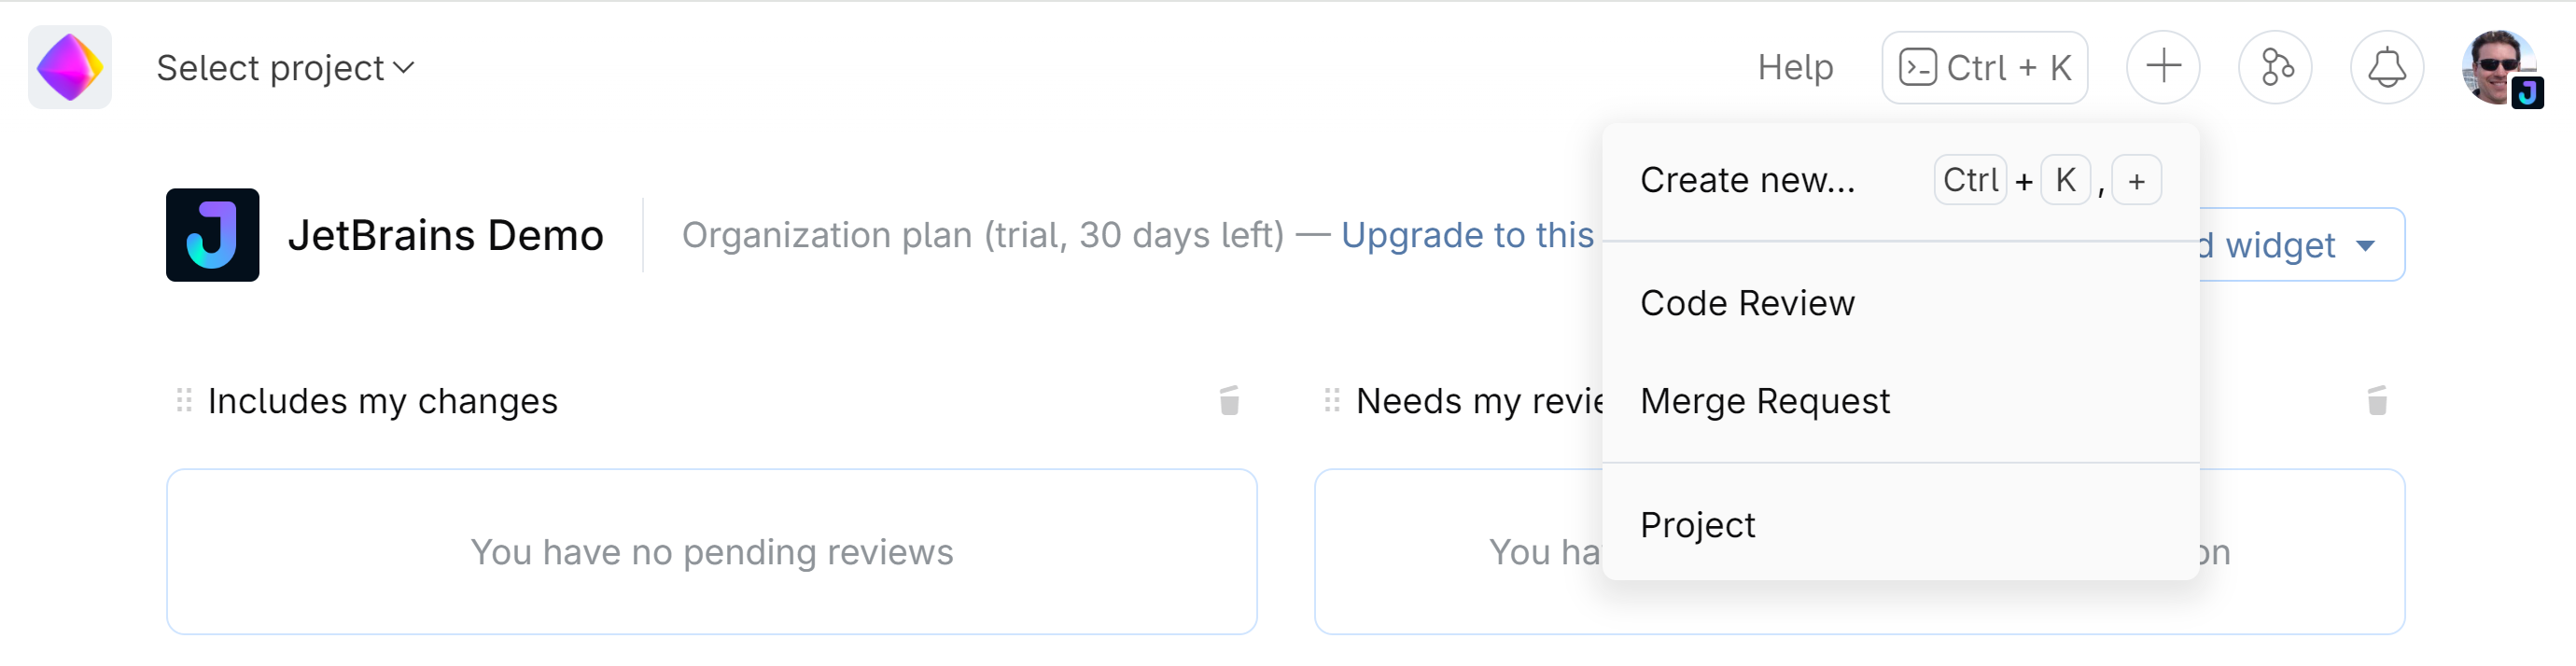Click the JetBrains Demo organization logo
This screenshot has width=2576, height=666.
(x=212, y=235)
